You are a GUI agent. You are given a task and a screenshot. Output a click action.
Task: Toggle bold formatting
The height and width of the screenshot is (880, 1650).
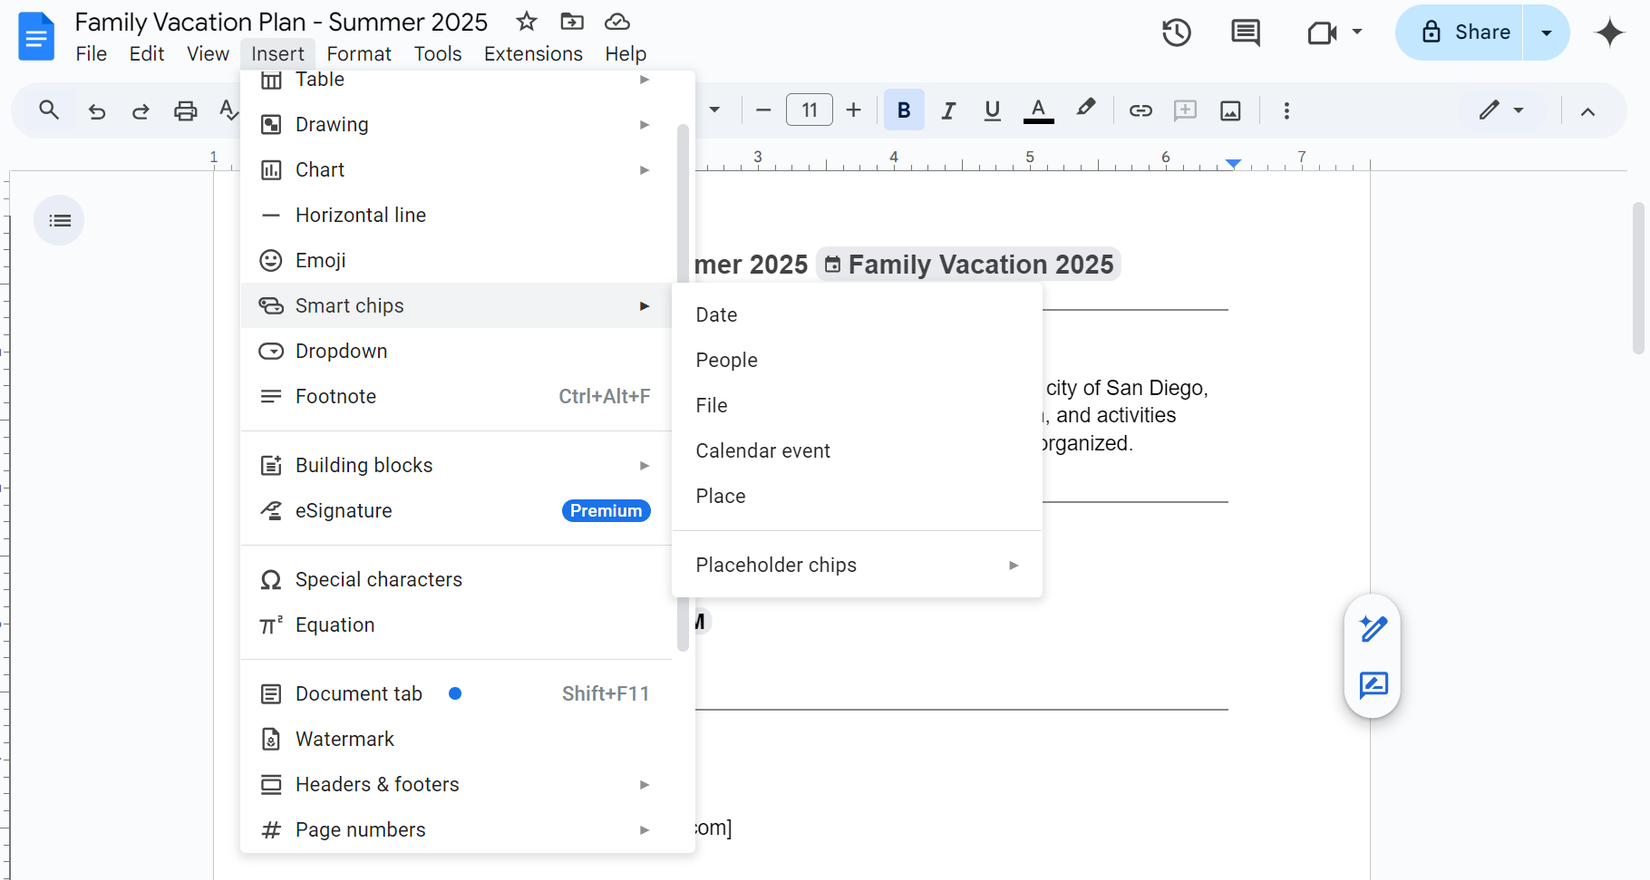[x=903, y=111]
